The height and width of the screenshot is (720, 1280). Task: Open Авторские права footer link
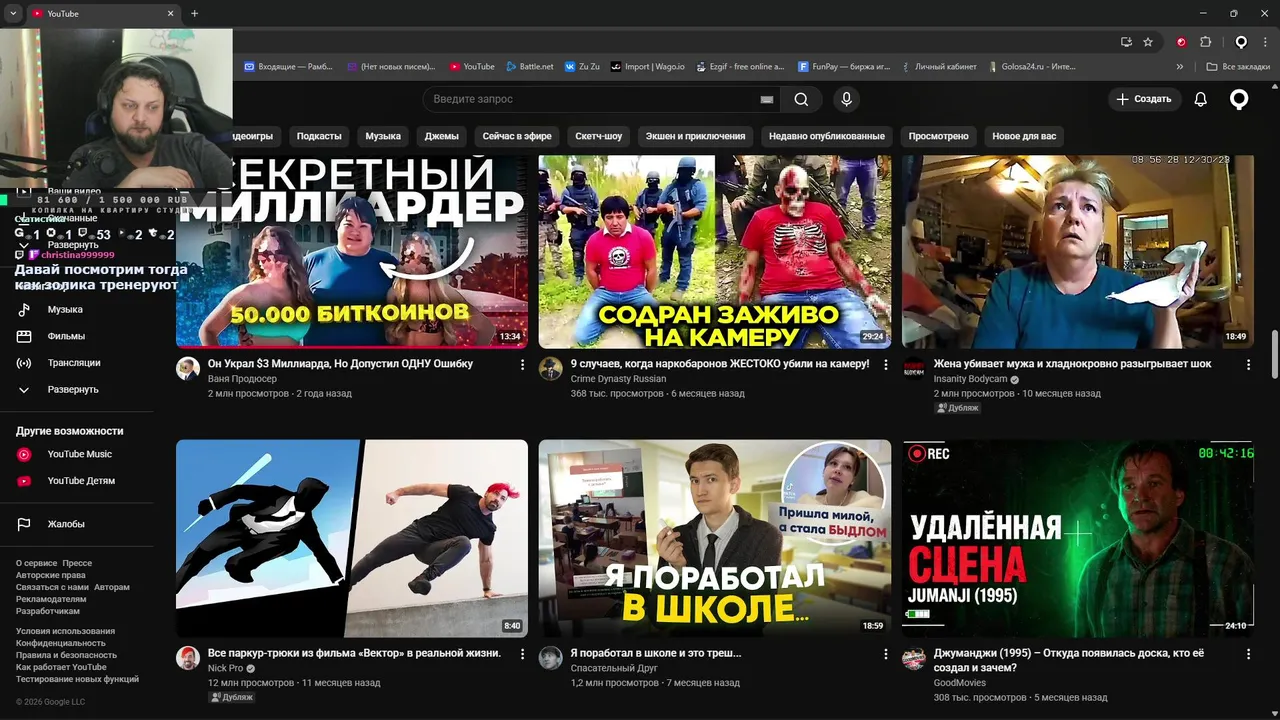click(x=50, y=576)
